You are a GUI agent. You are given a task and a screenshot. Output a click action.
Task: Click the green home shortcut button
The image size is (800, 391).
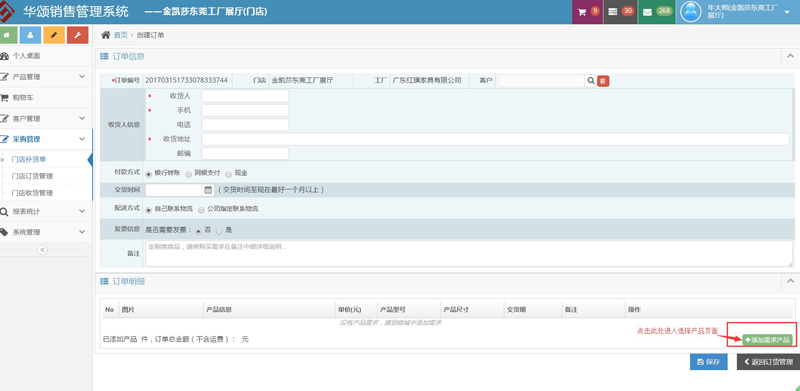7,35
